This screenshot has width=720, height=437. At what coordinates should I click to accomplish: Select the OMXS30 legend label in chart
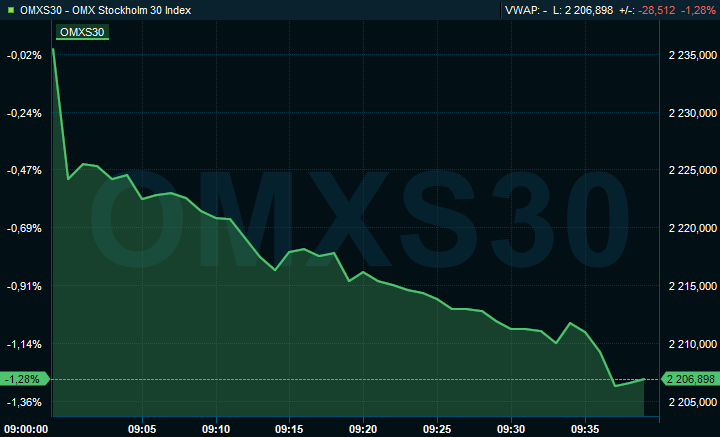click(82, 32)
